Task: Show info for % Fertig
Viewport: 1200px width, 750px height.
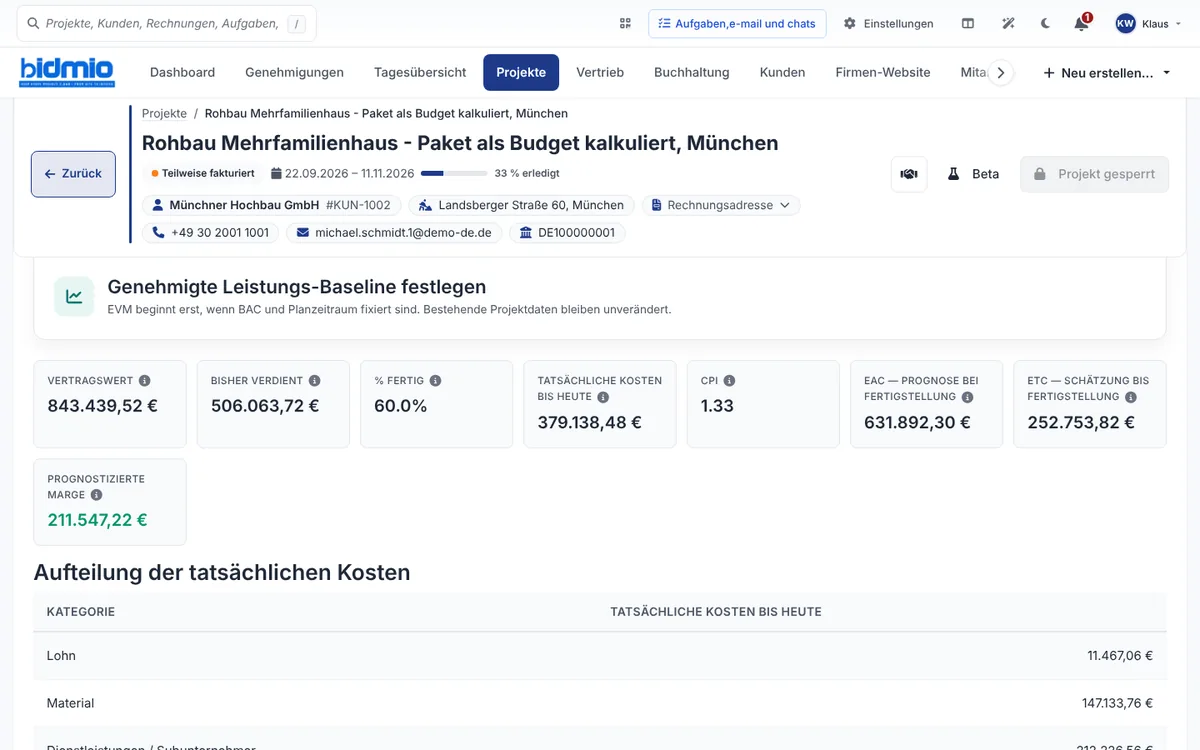Action: 435,381
